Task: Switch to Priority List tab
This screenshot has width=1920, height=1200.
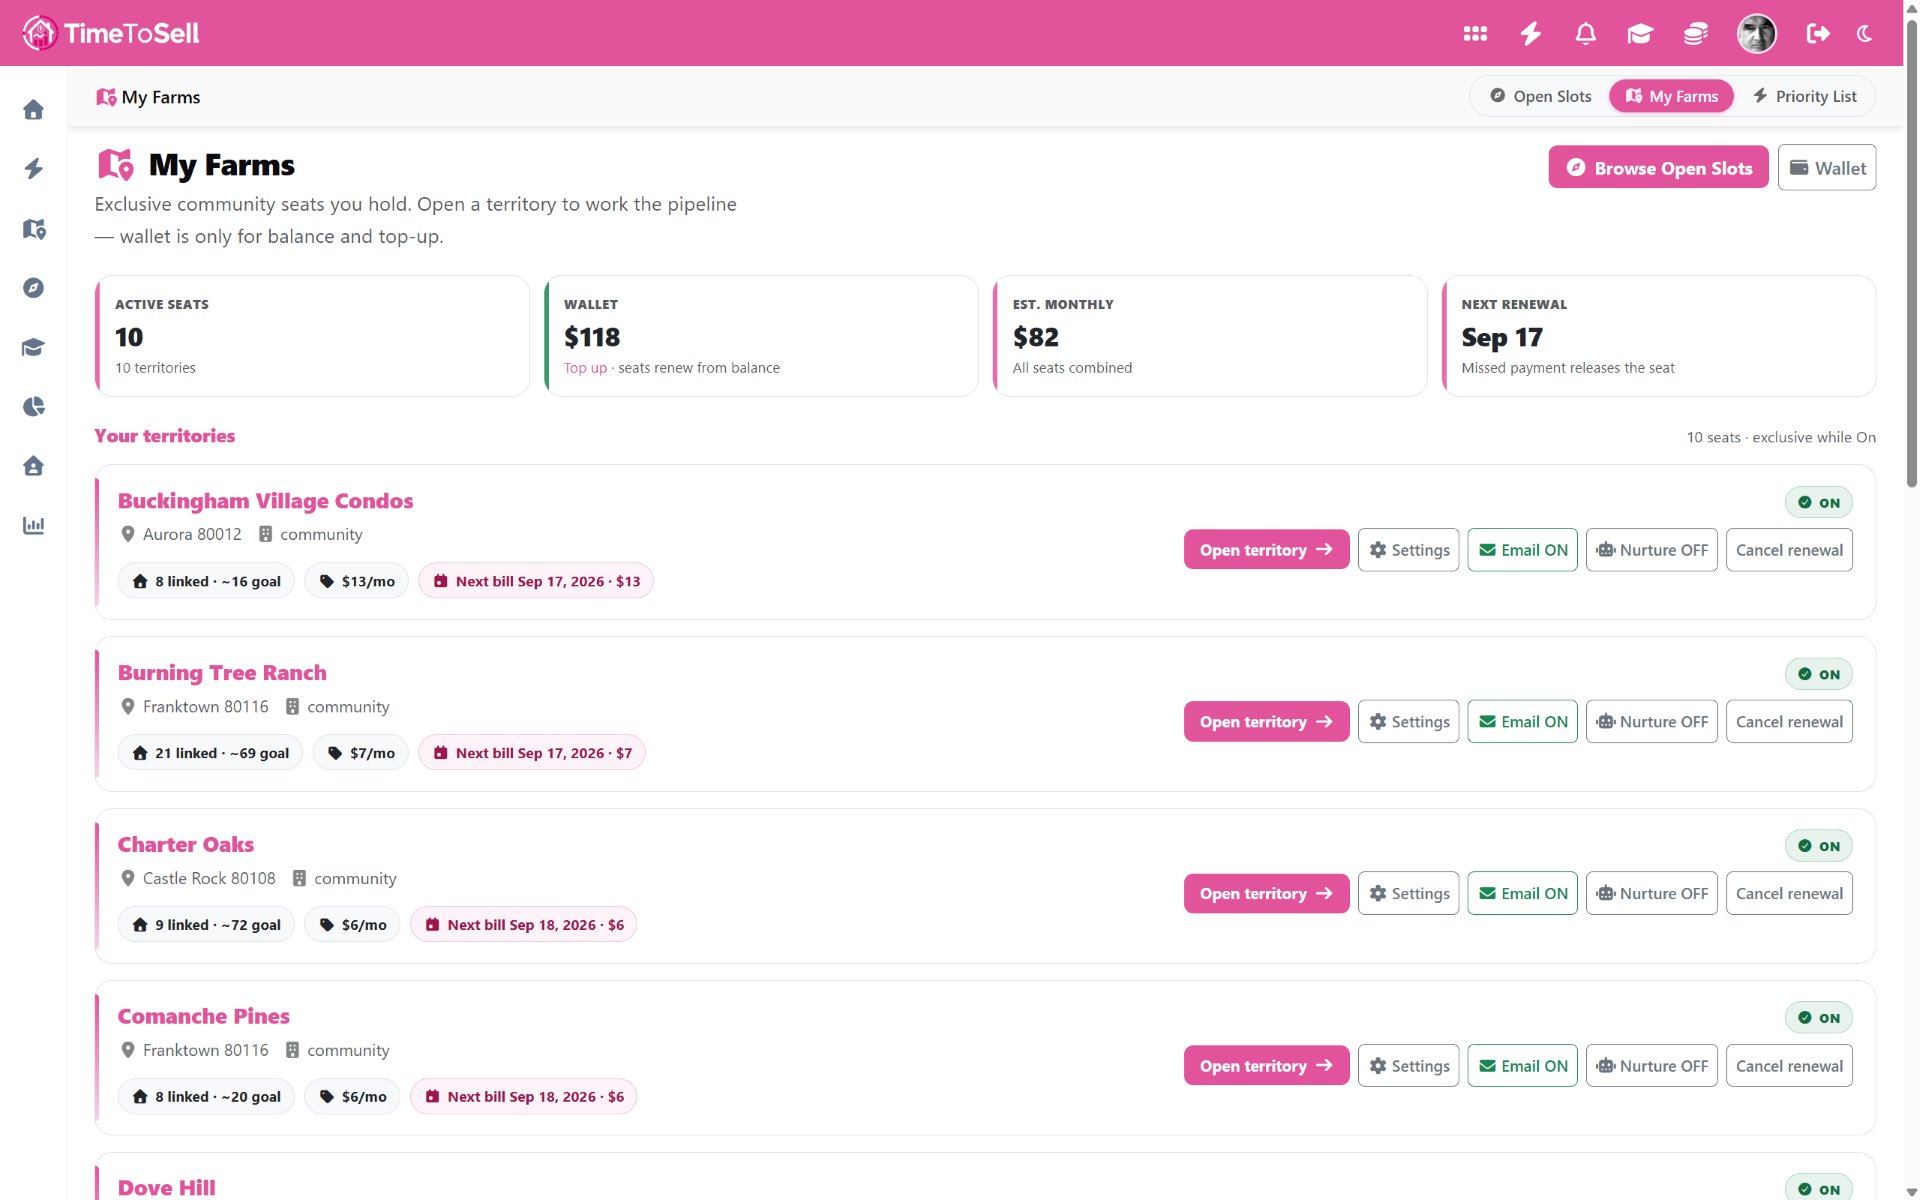Action: 1804,96
